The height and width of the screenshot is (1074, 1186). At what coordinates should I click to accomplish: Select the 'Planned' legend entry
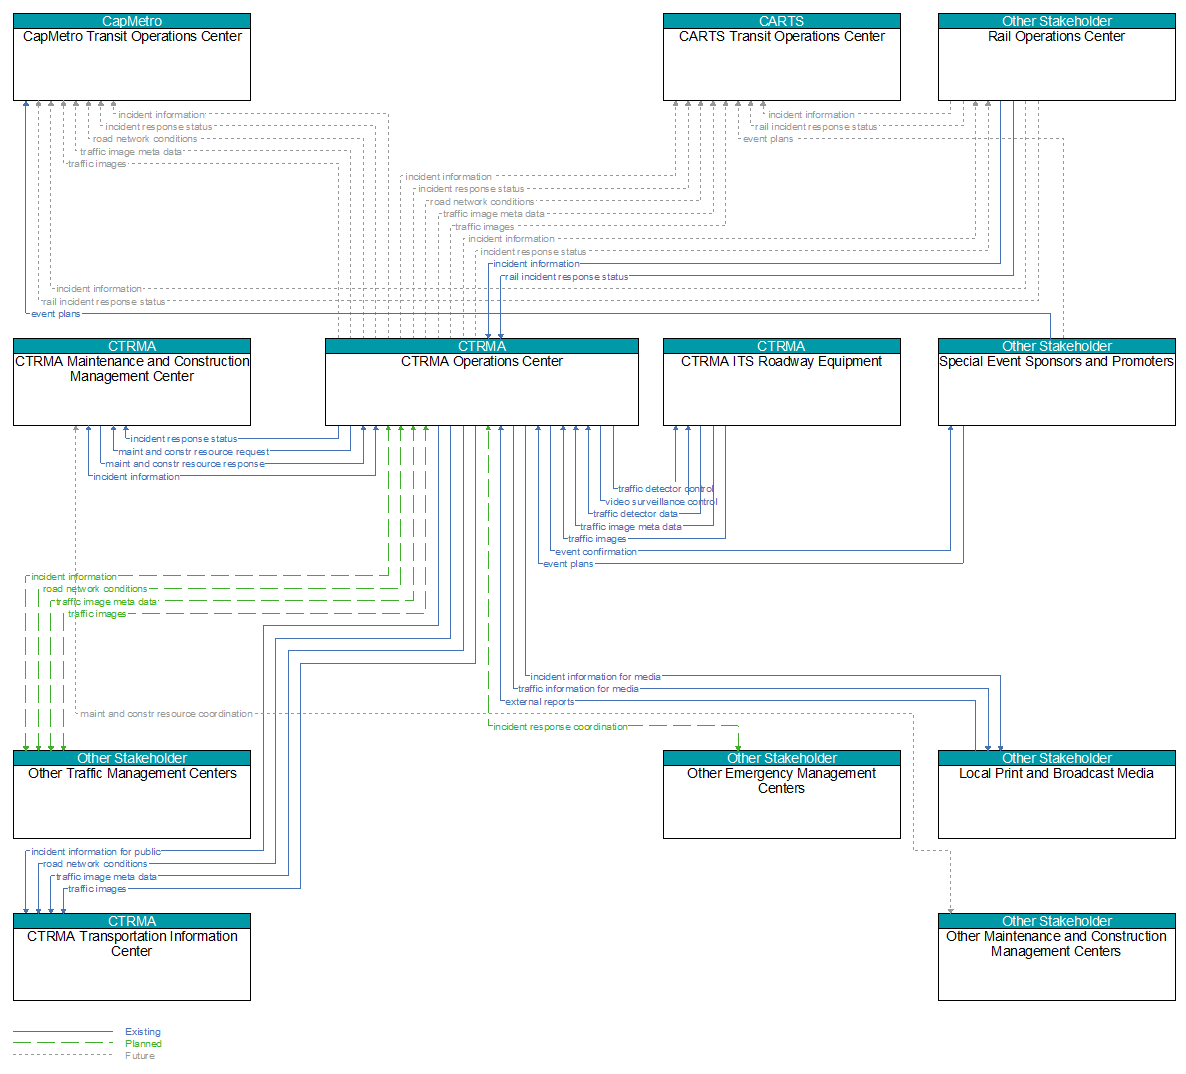[143, 1044]
